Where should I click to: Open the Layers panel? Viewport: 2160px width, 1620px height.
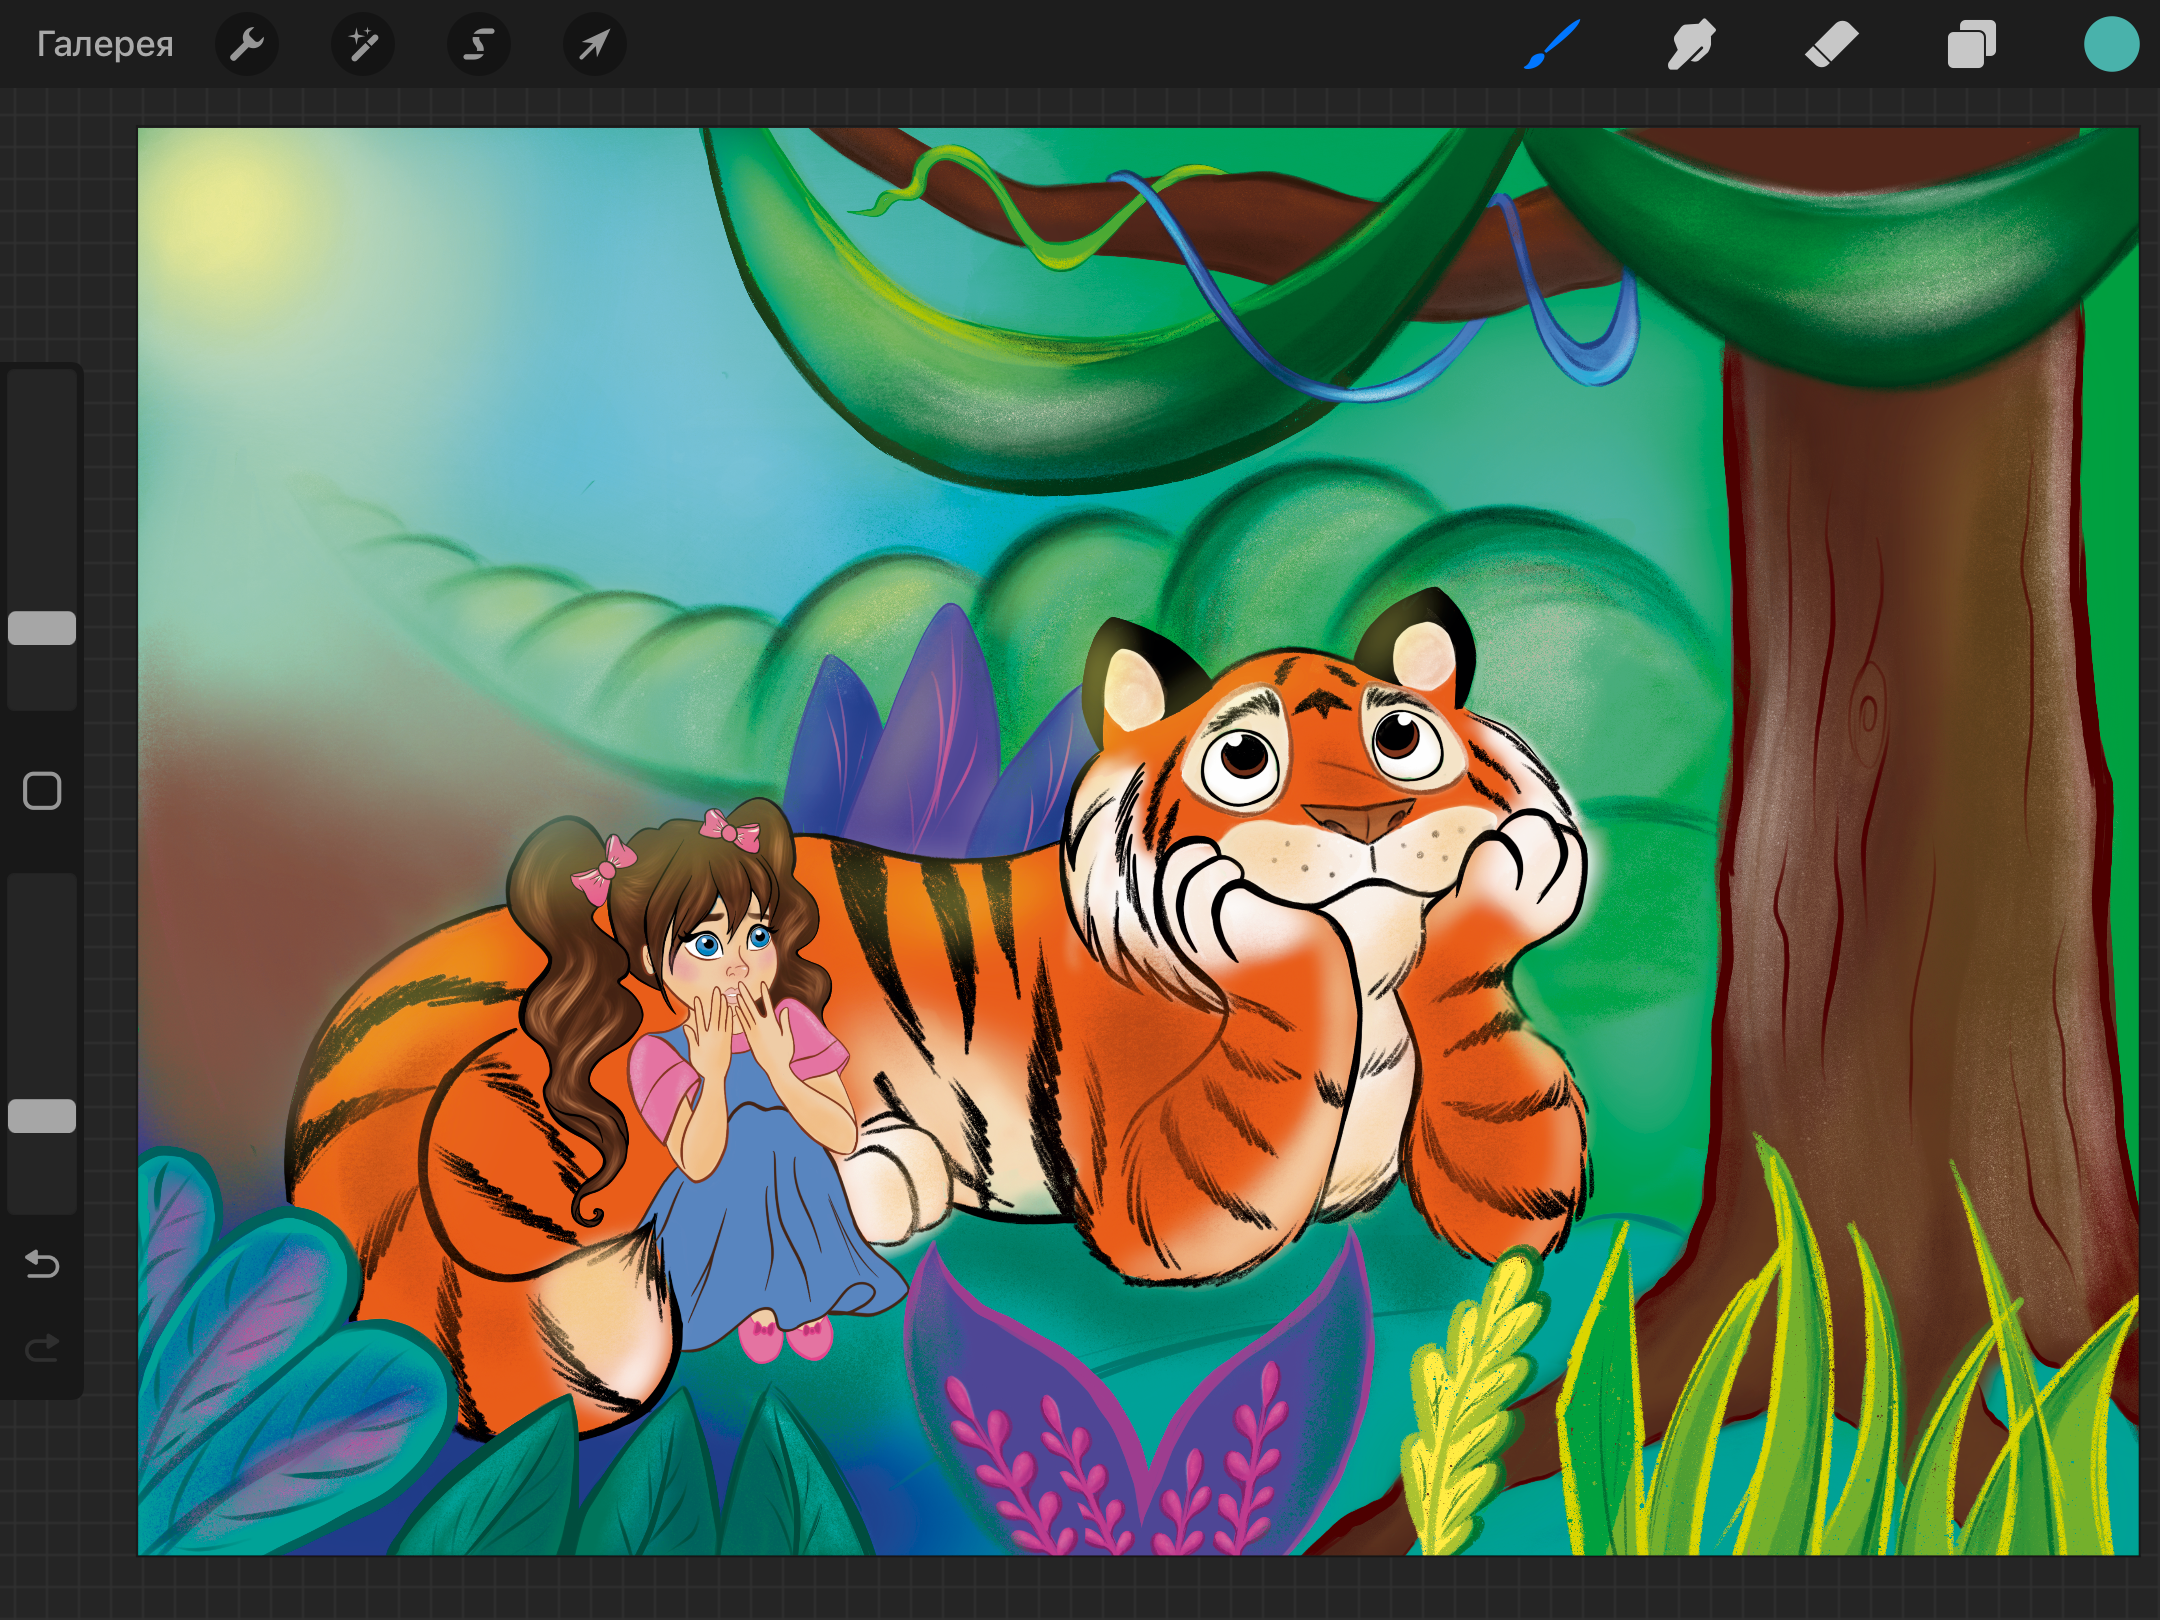click(1971, 44)
